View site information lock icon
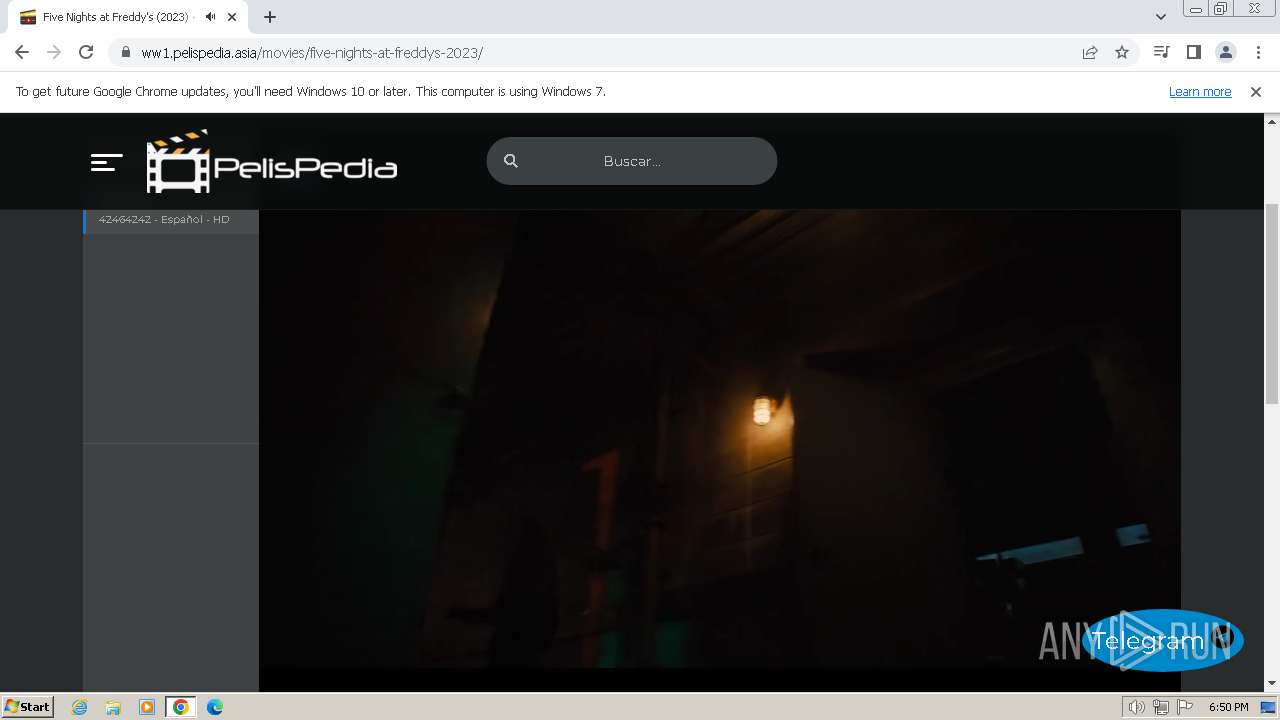Image resolution: width=1280 pixels, height=720 pixels. point(126,53)
